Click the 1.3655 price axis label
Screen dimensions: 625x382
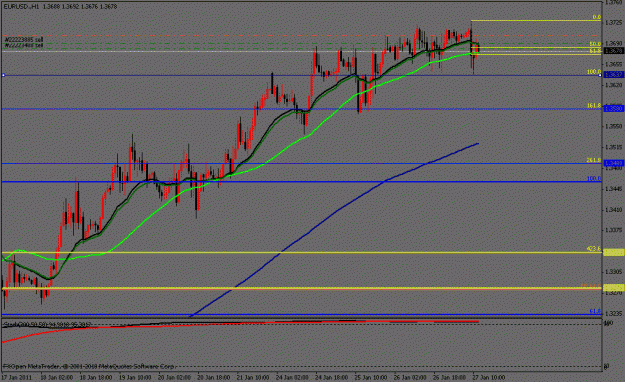[613, 64]
